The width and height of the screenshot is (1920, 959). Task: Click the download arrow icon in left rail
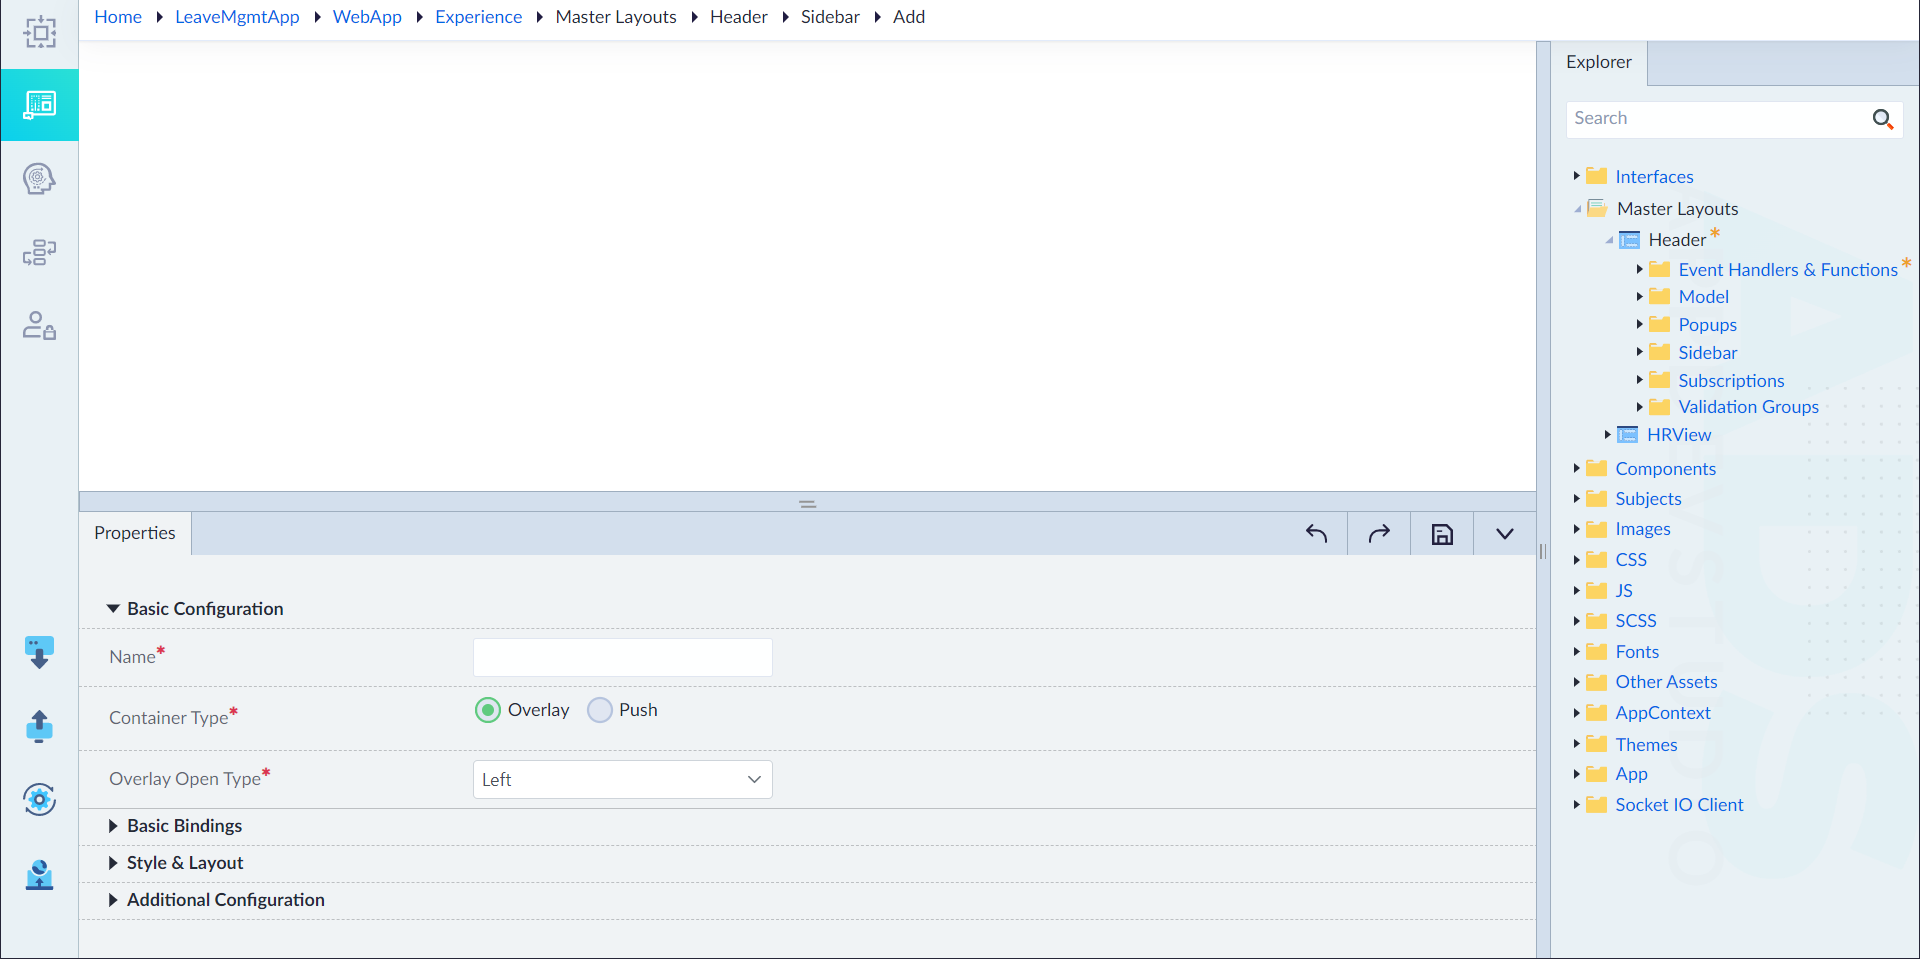point(39,652)
